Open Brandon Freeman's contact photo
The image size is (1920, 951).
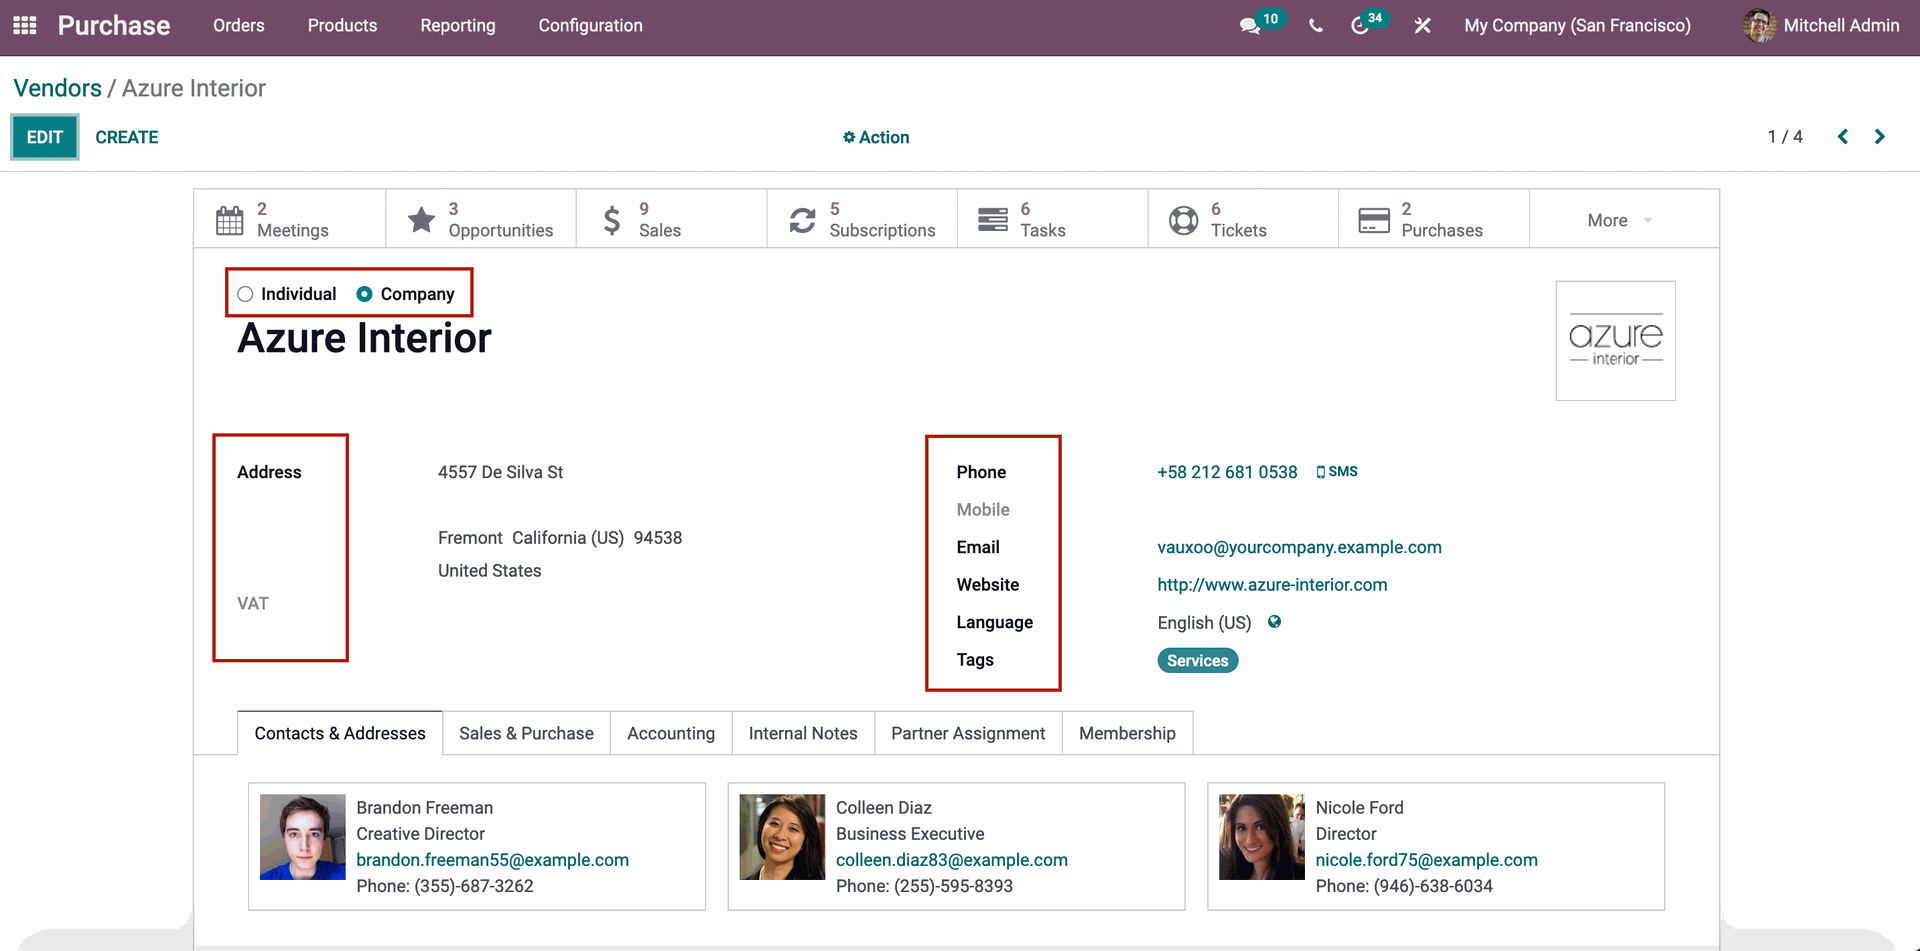(303, 837)
